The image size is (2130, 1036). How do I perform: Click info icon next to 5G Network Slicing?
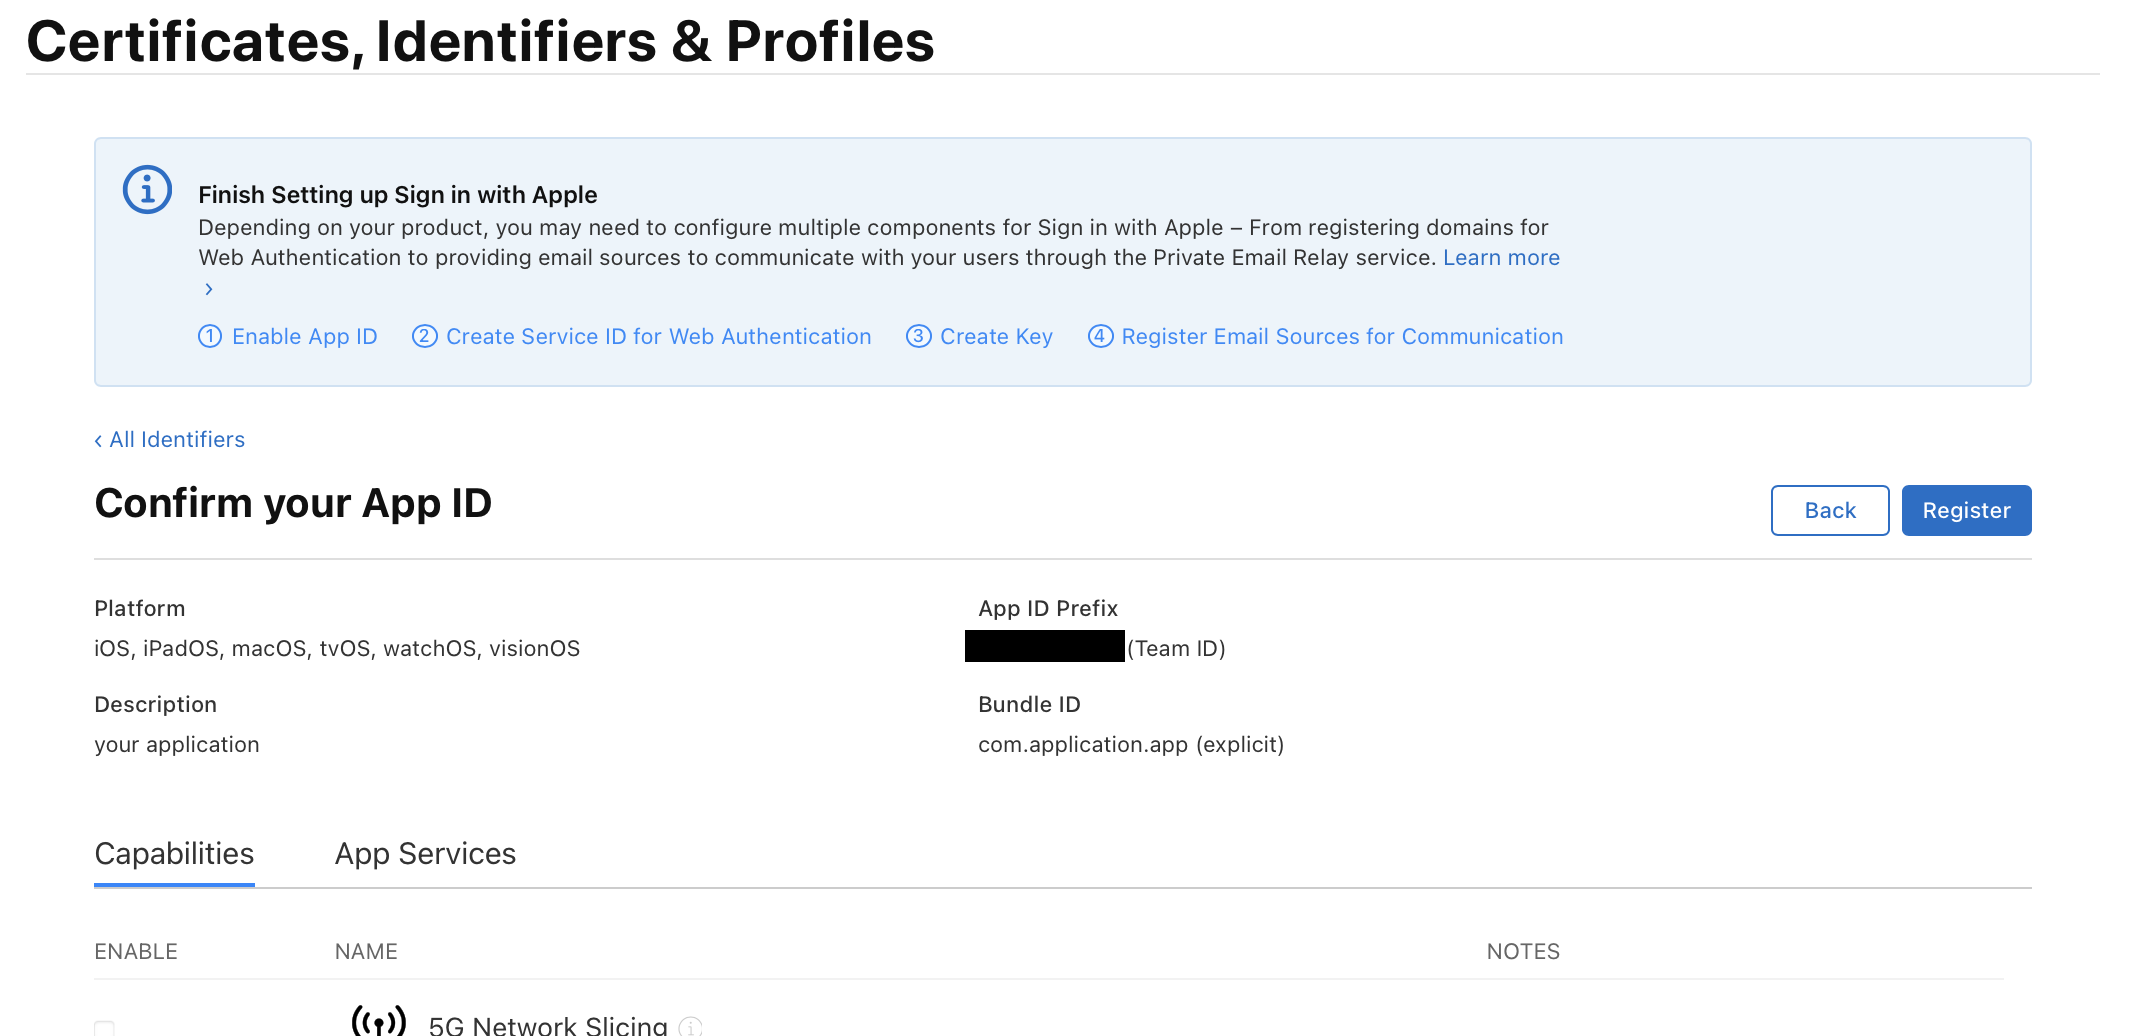pos(690,1026)
